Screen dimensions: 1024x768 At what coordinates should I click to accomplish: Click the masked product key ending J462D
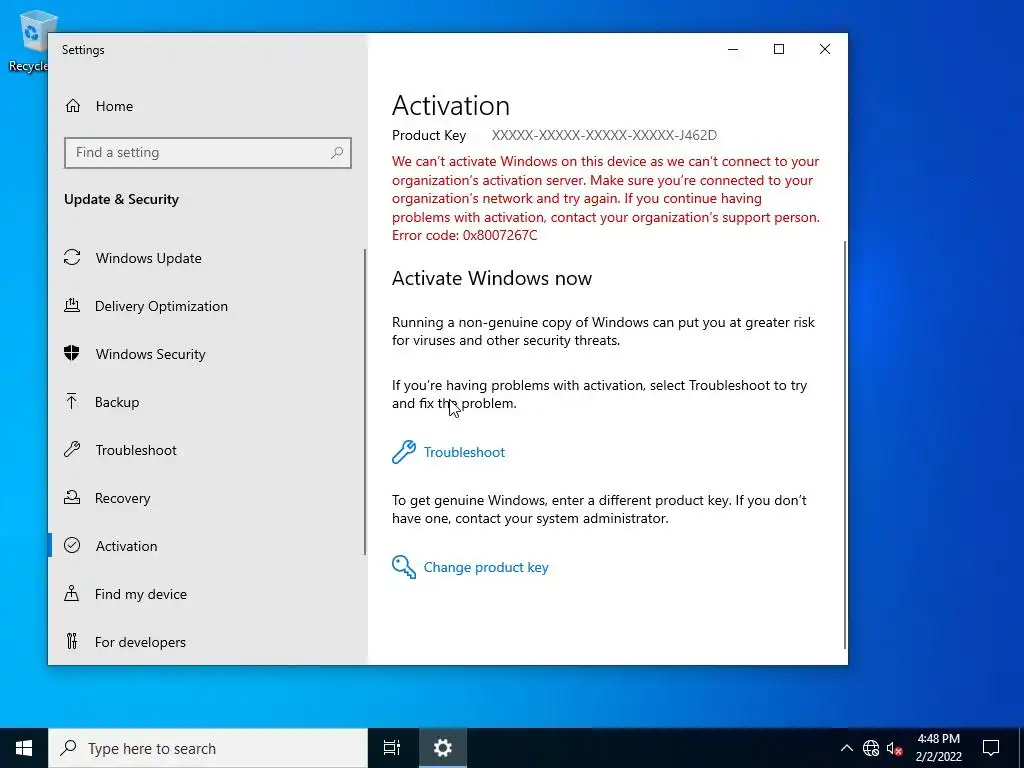click(x=604, y=135)
